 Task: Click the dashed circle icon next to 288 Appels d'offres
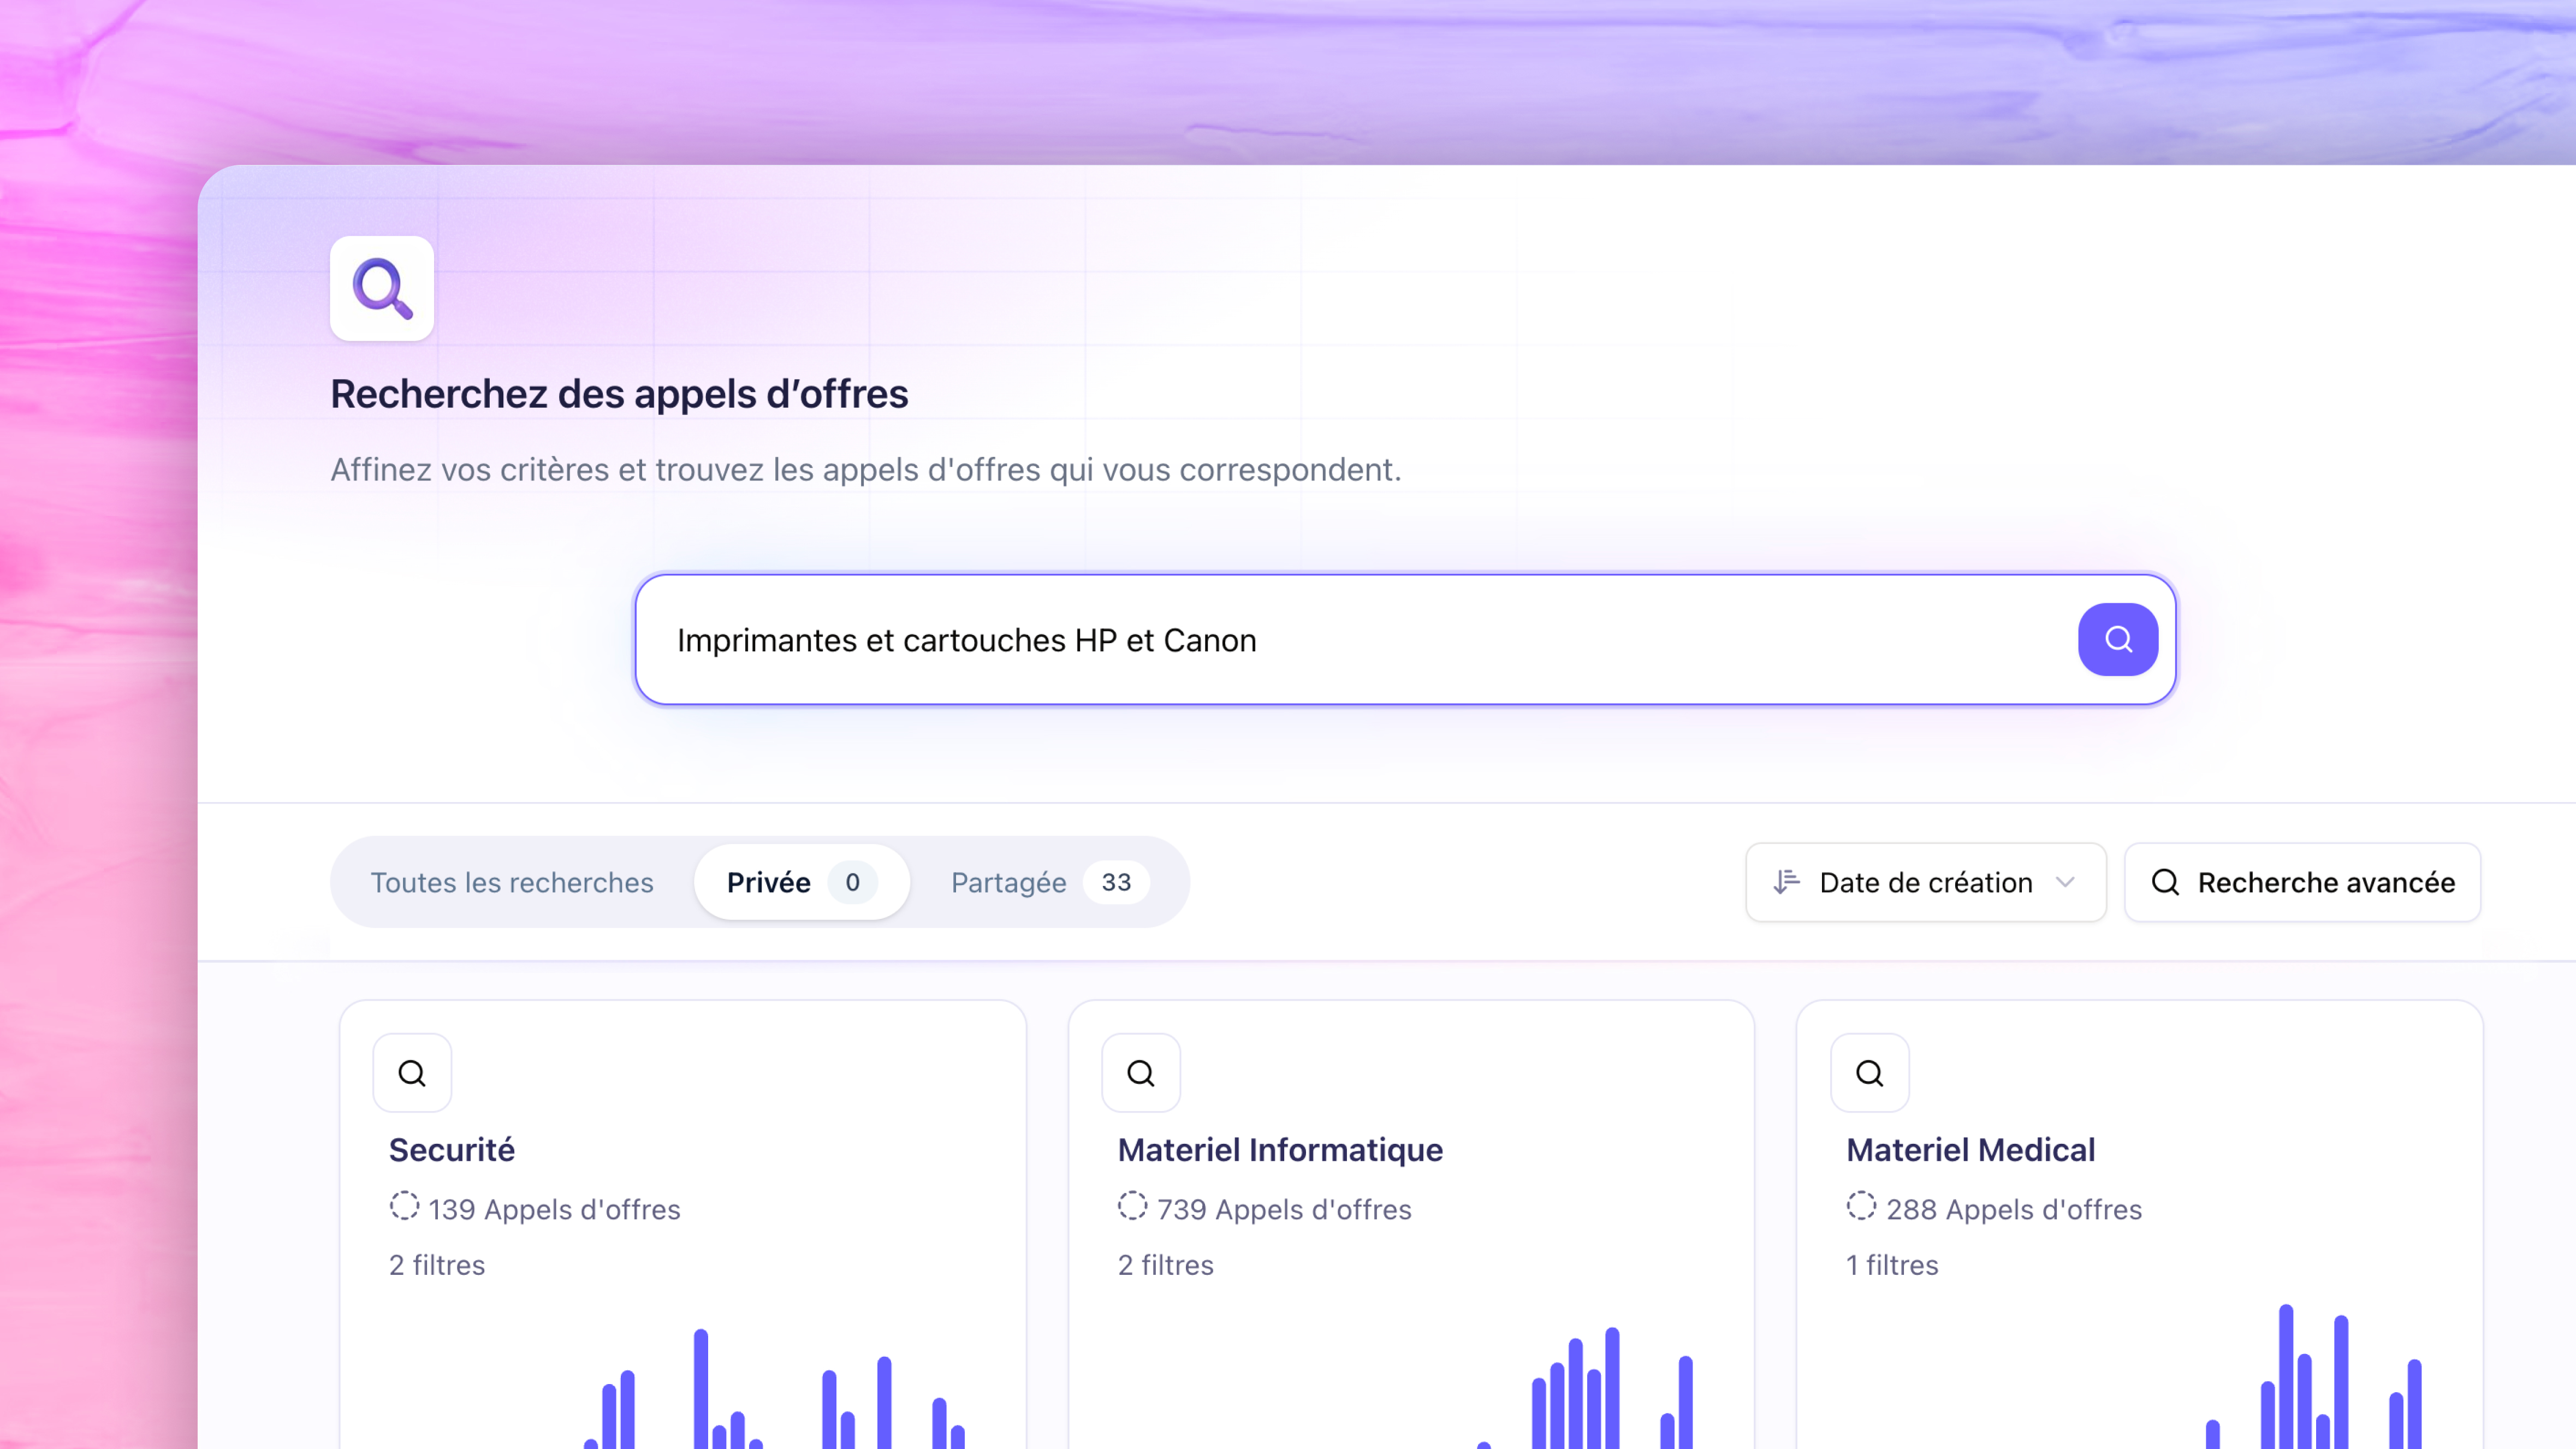[x=1861, y=1206]
